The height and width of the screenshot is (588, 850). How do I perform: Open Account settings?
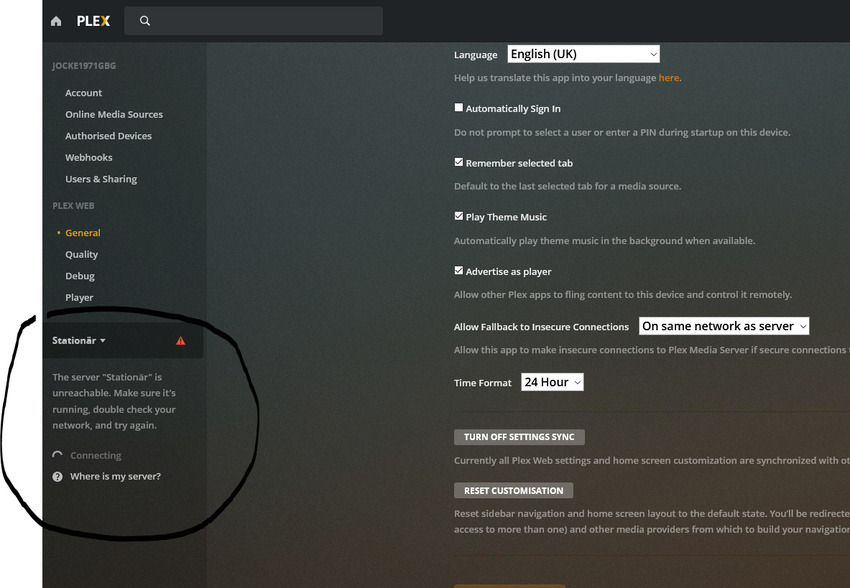tap(83, 93)
